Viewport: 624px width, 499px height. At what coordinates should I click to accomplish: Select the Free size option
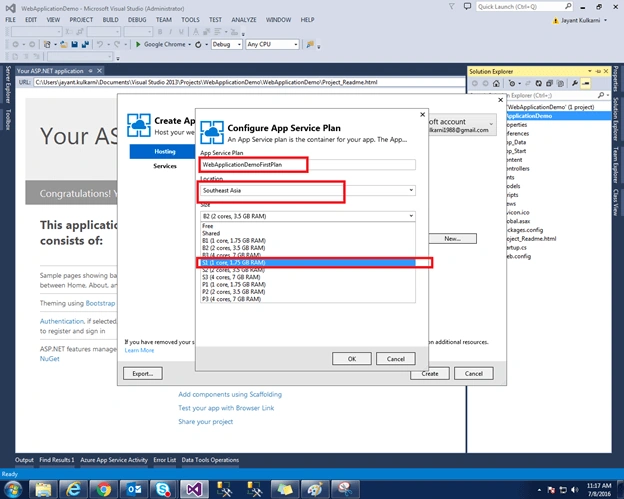pyautogui.click(x=308, y=226)
